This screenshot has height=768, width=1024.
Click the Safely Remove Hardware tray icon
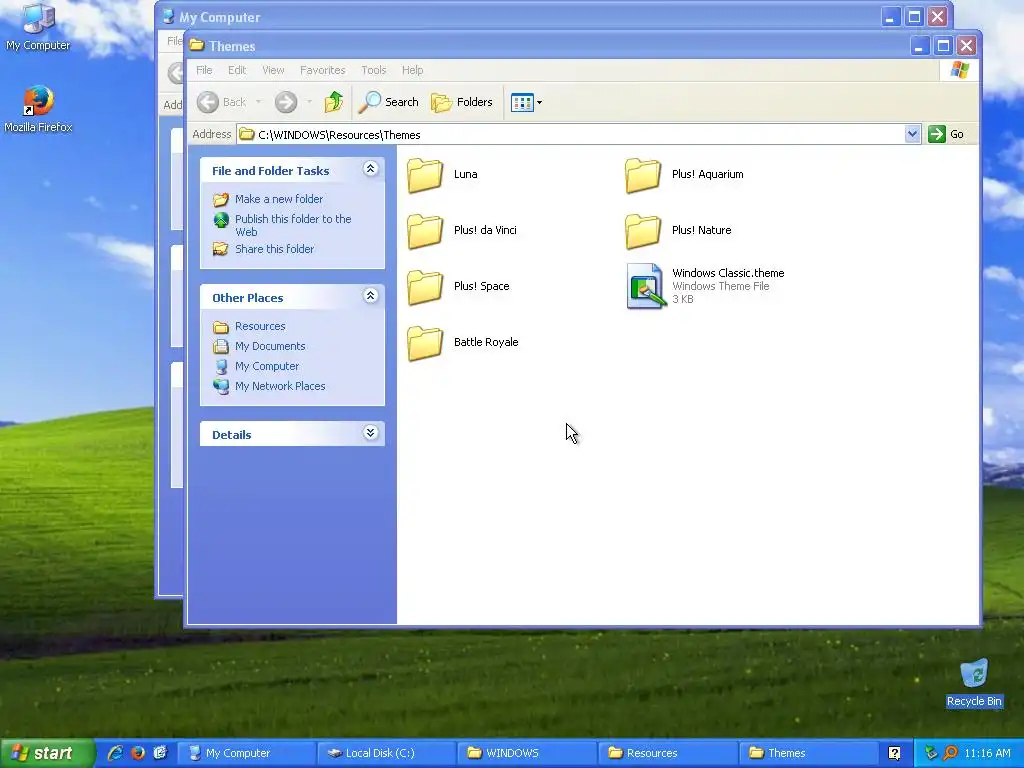(931, 753)
